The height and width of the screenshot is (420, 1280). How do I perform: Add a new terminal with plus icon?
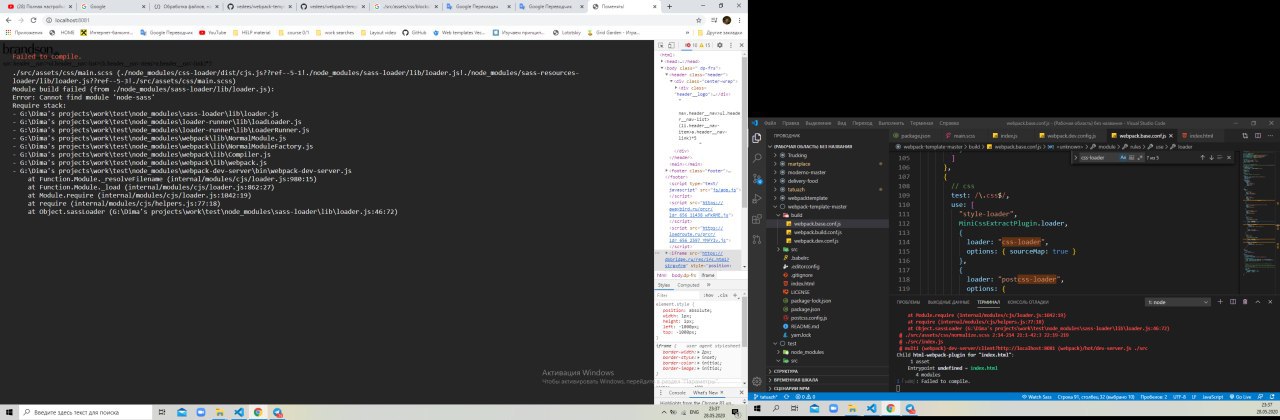(x=1219, y=302)
